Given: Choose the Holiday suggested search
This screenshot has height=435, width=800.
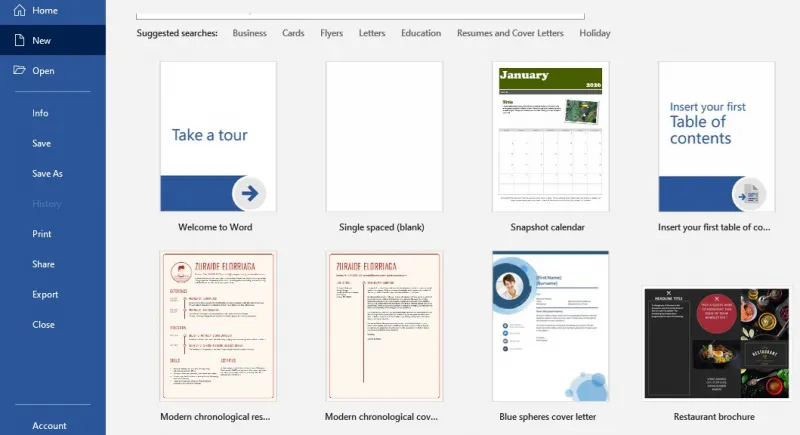Looking at the screenshot, I should click(595, 33).
